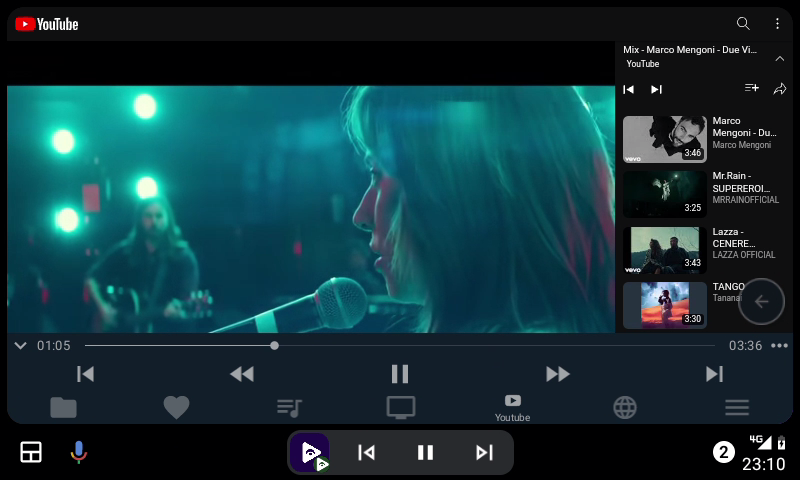The image size is (800, 480).
Task: Open Mr.Rain SUPEREROI video thumbnail
Action: 664,194
